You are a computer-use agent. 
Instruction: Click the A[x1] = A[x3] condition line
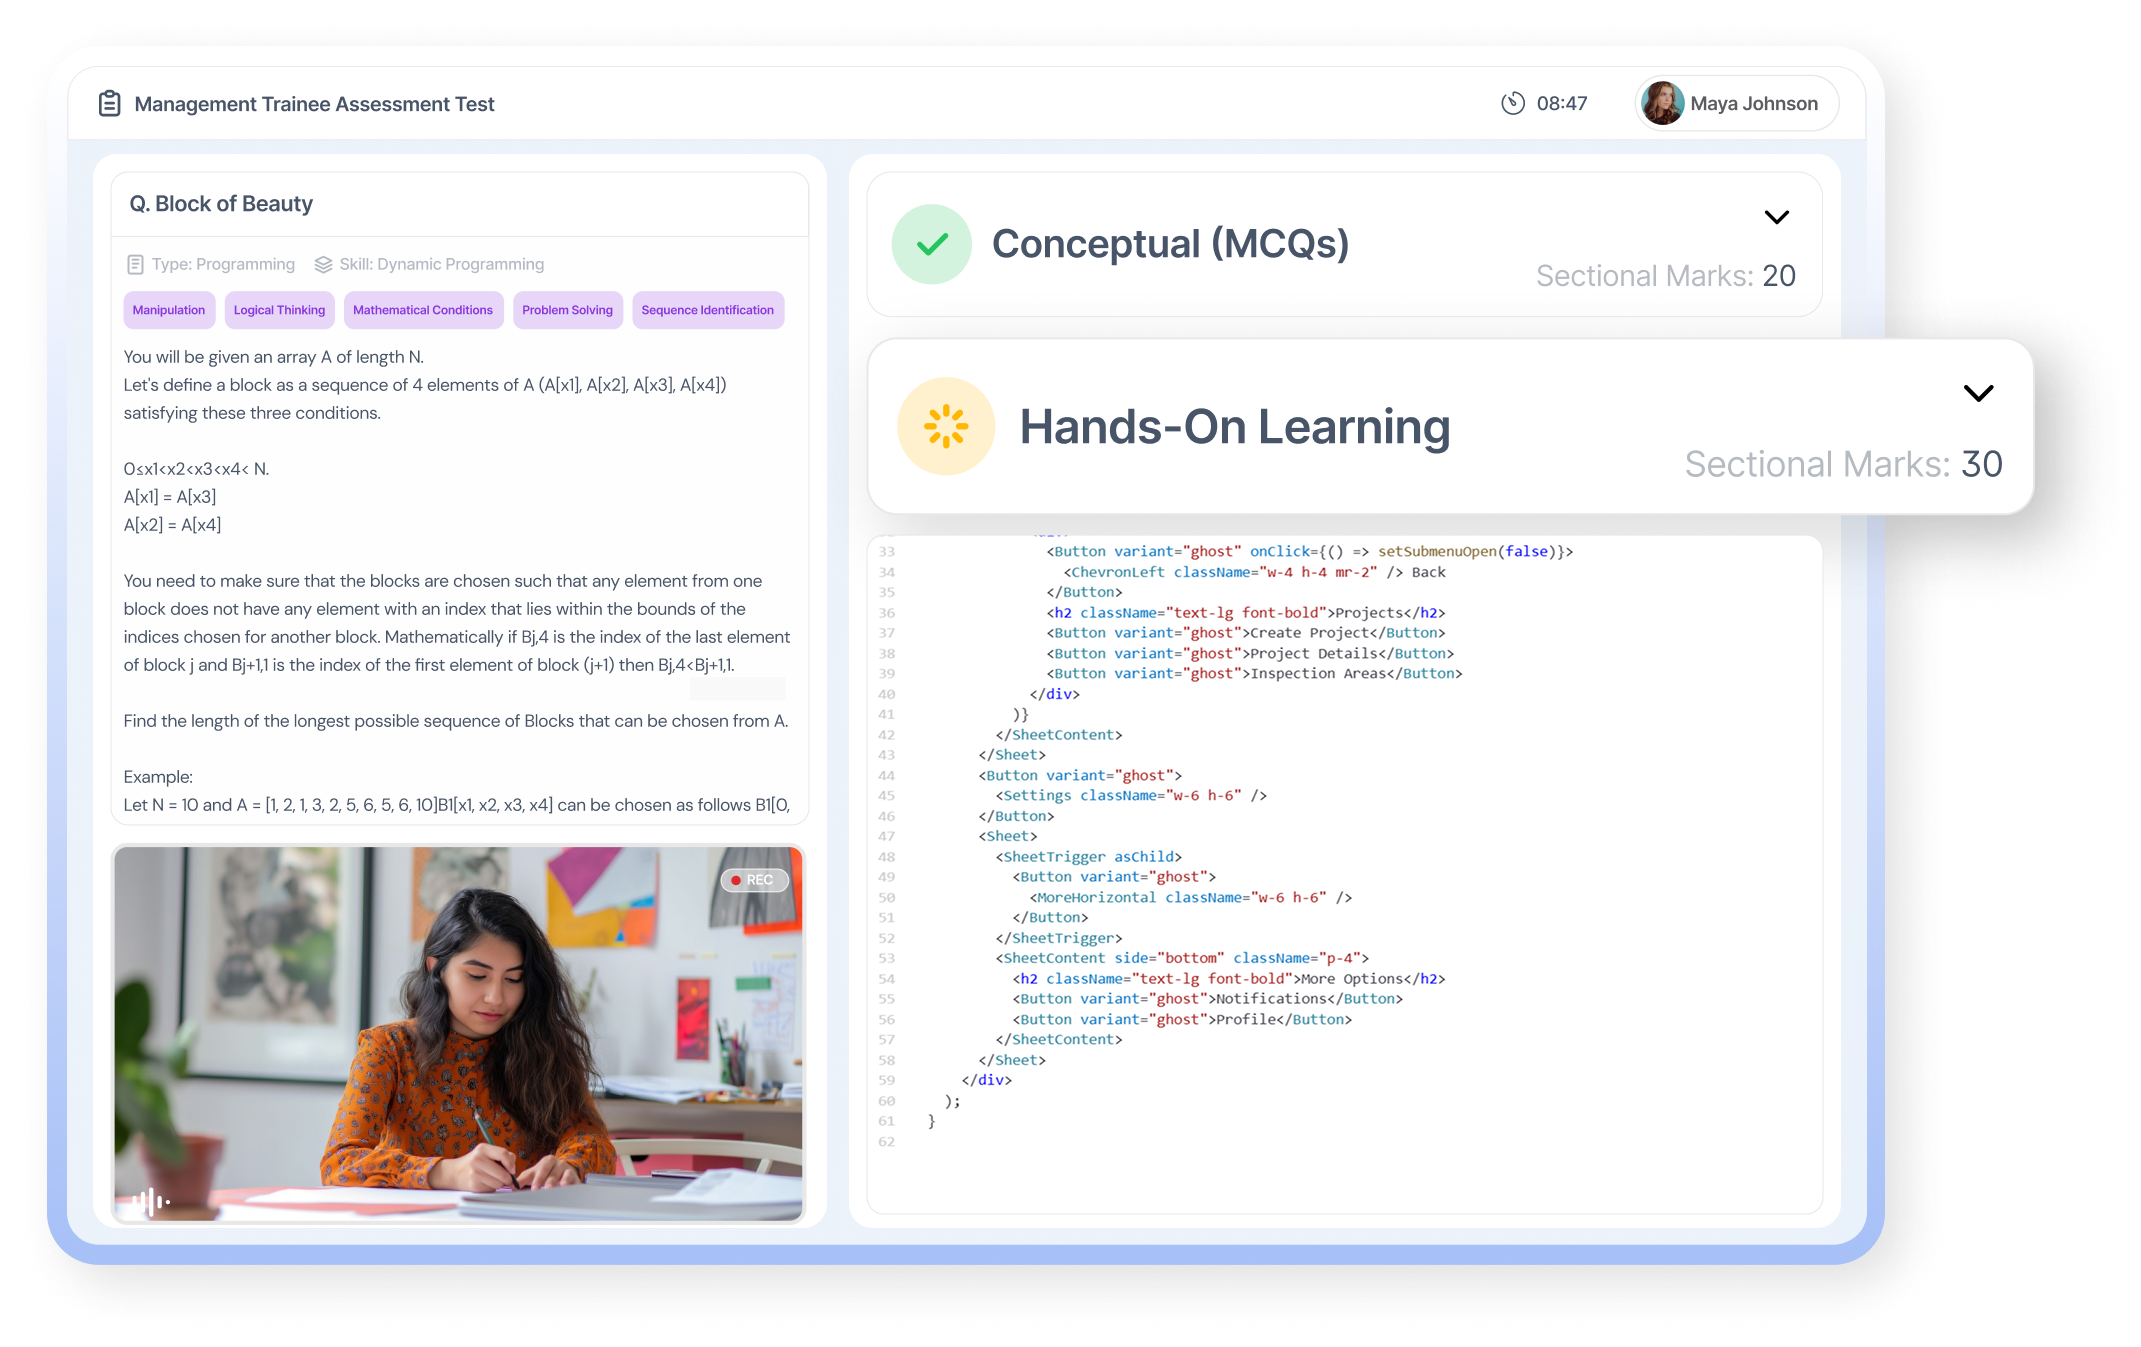tap(170, 497)
